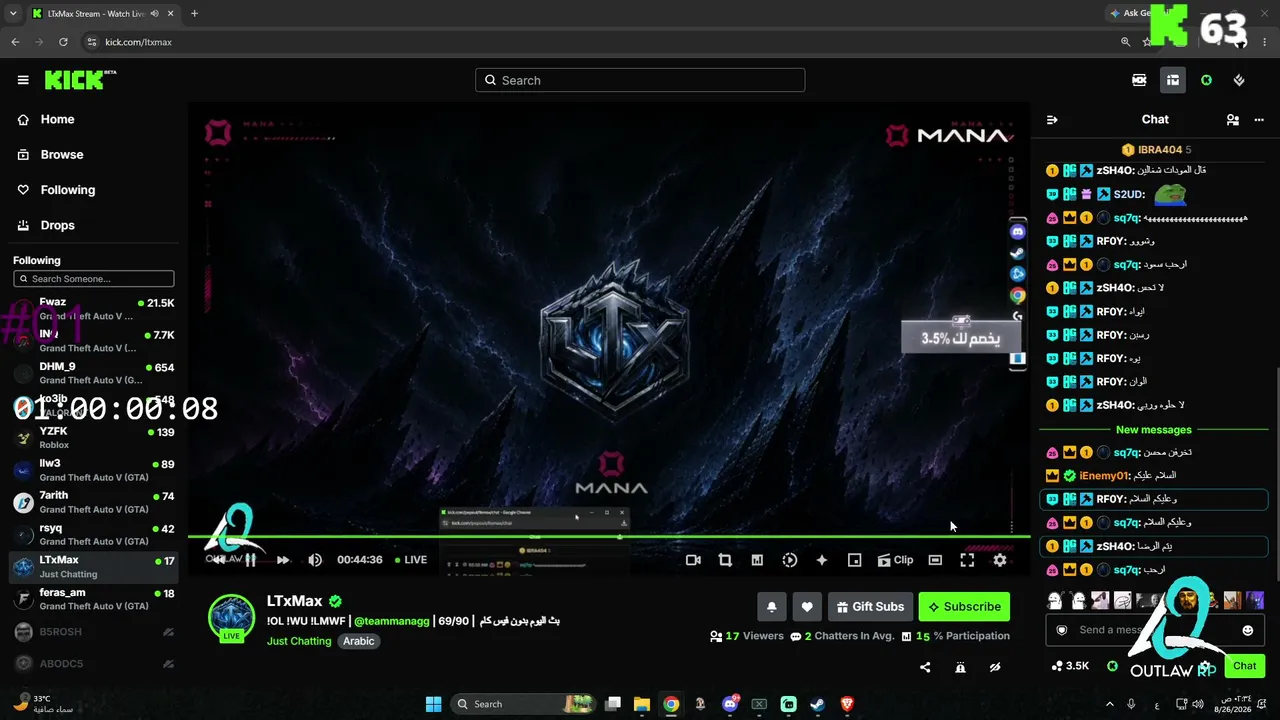Image resolution: width=1280 pixels, height=720 pixels.
Task: Open feras_am channel from following list
Action: tap(94, 599)
